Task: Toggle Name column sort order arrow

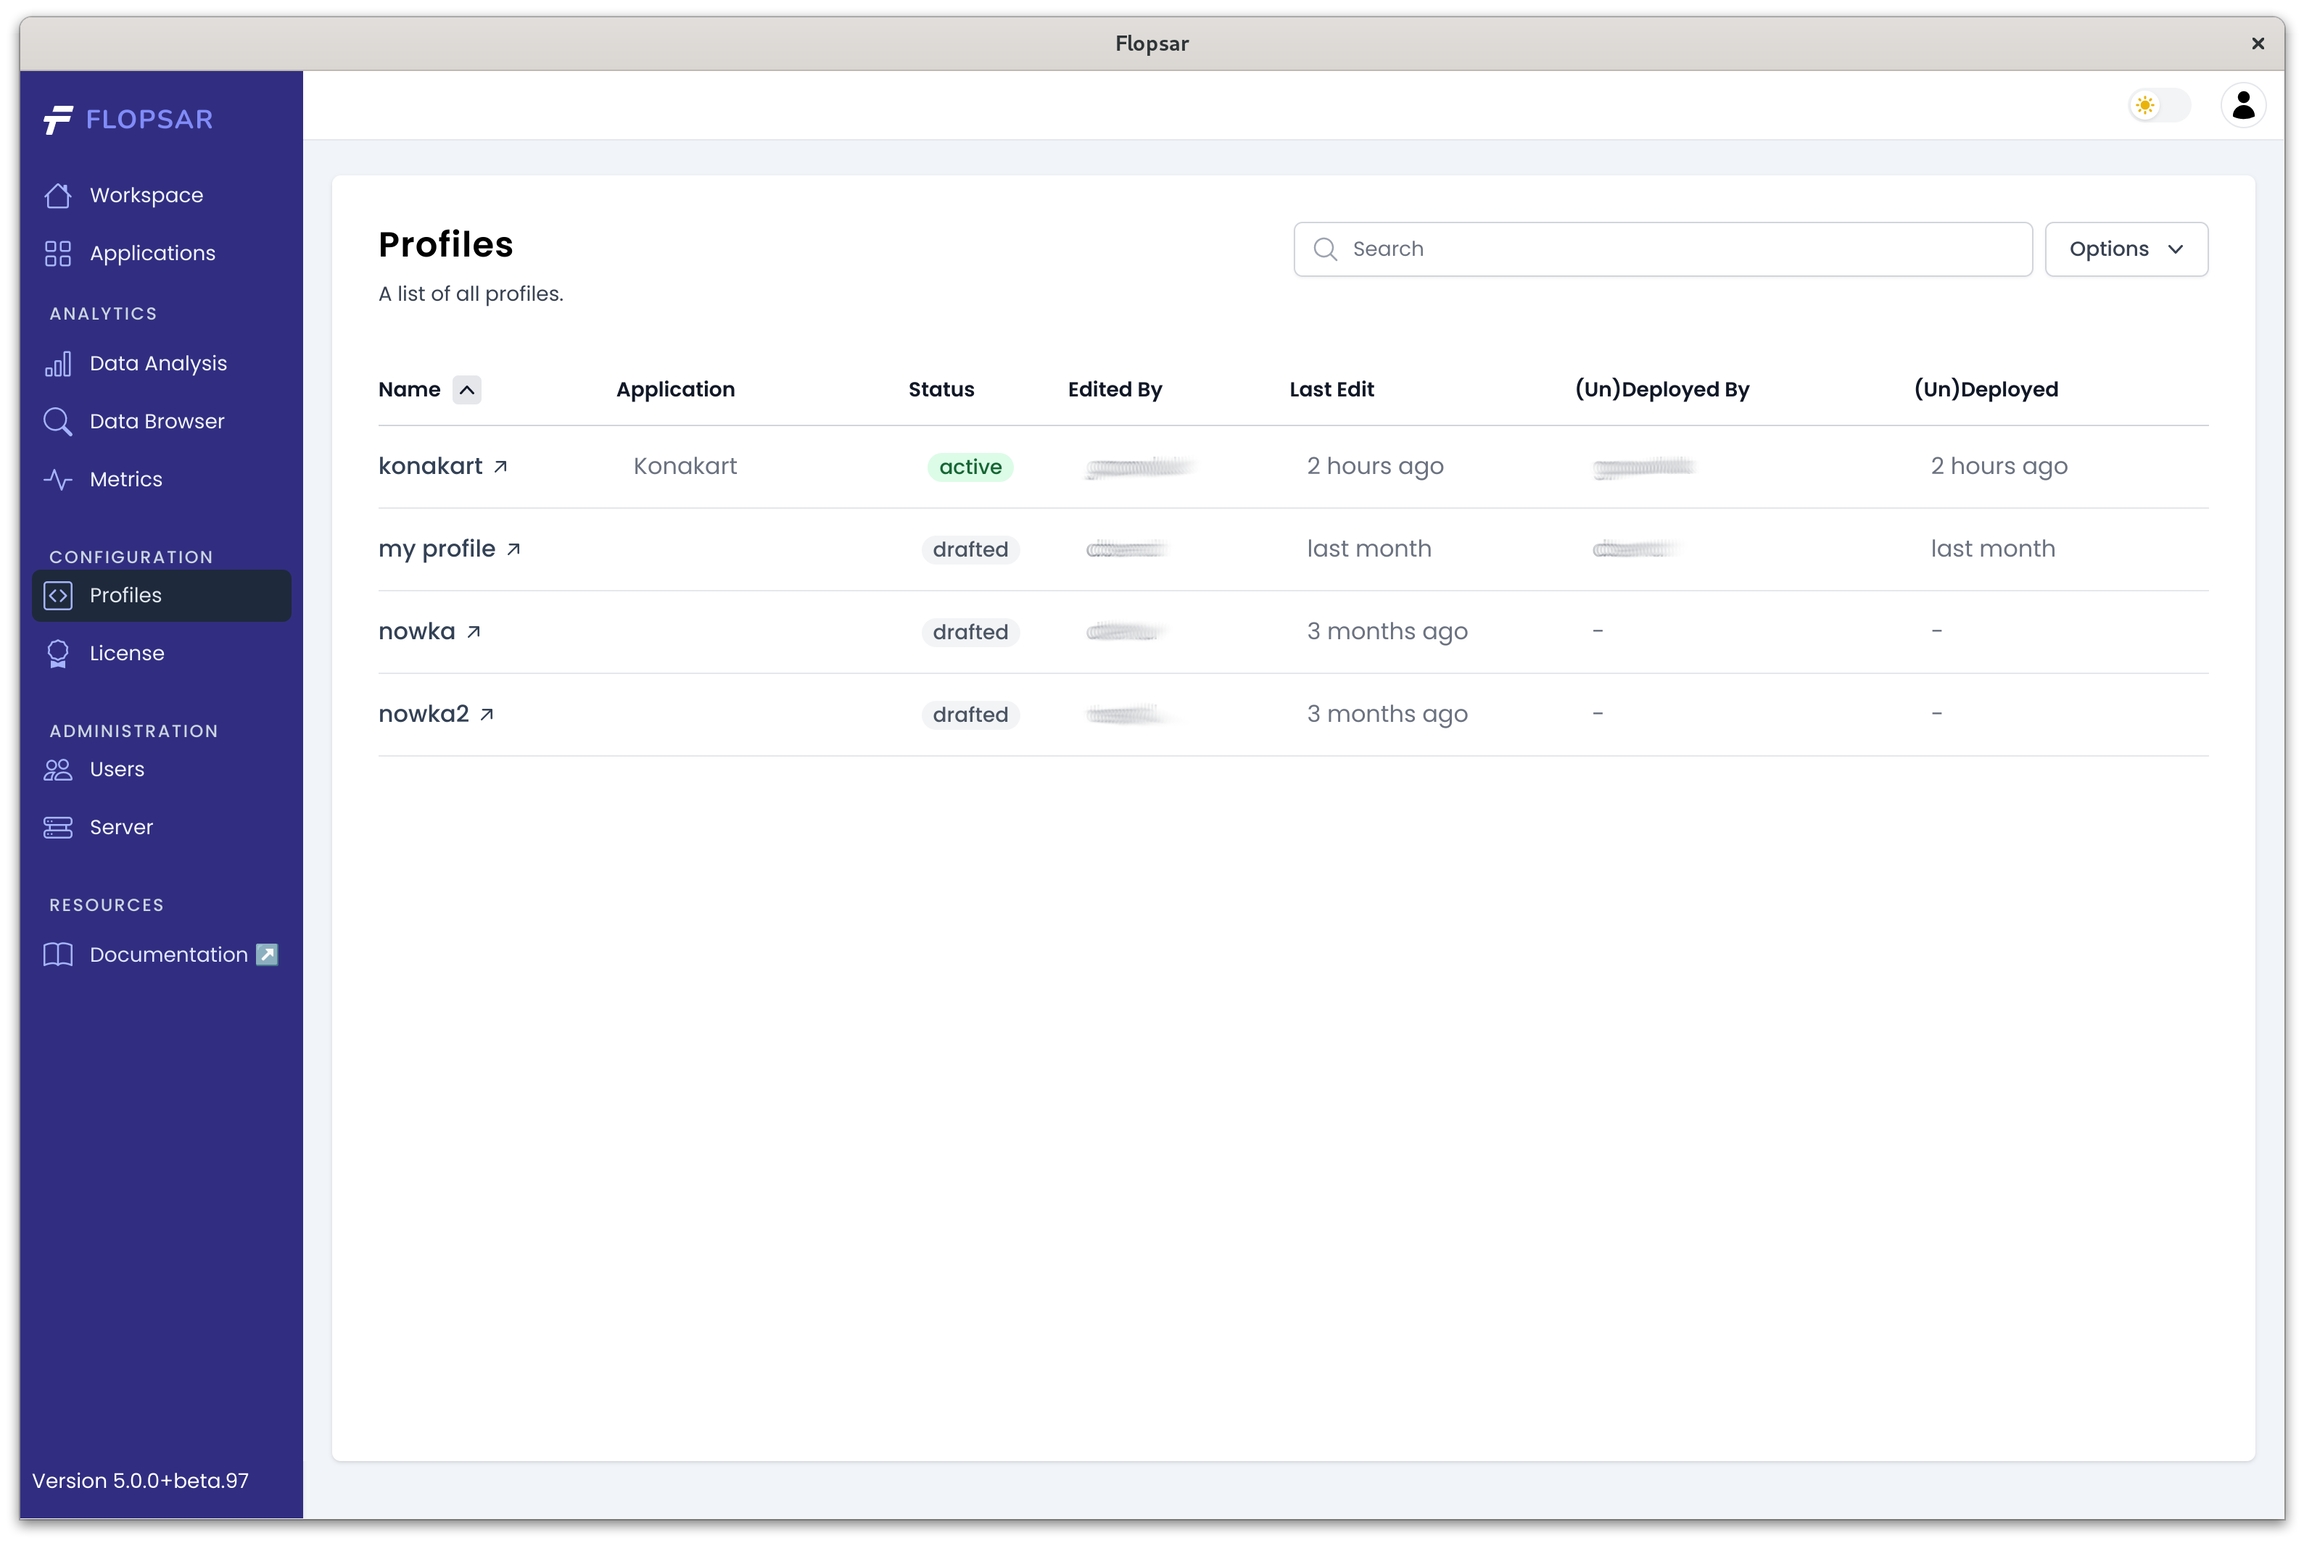Action: click(466, 389)
